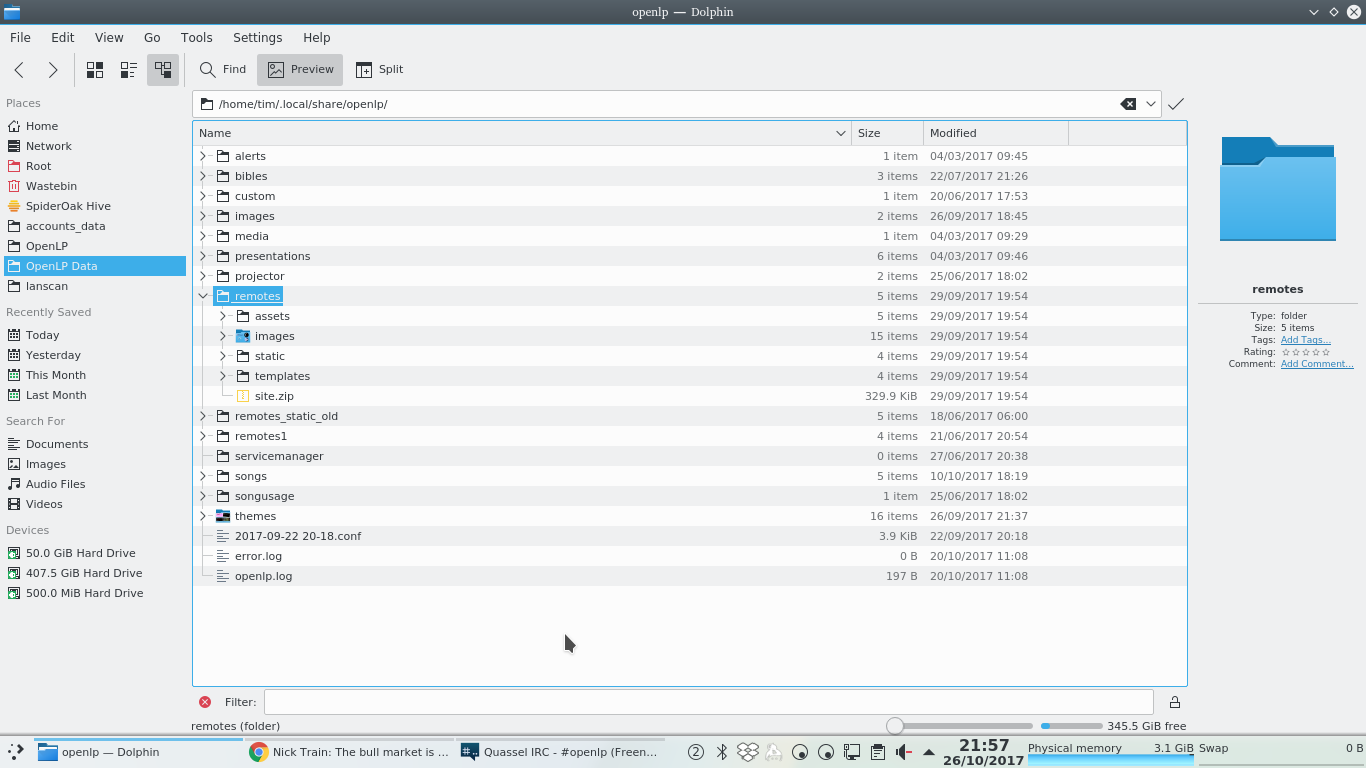1366x768 pixels.
Task: Open the Help menu
Action: [316, 37]
